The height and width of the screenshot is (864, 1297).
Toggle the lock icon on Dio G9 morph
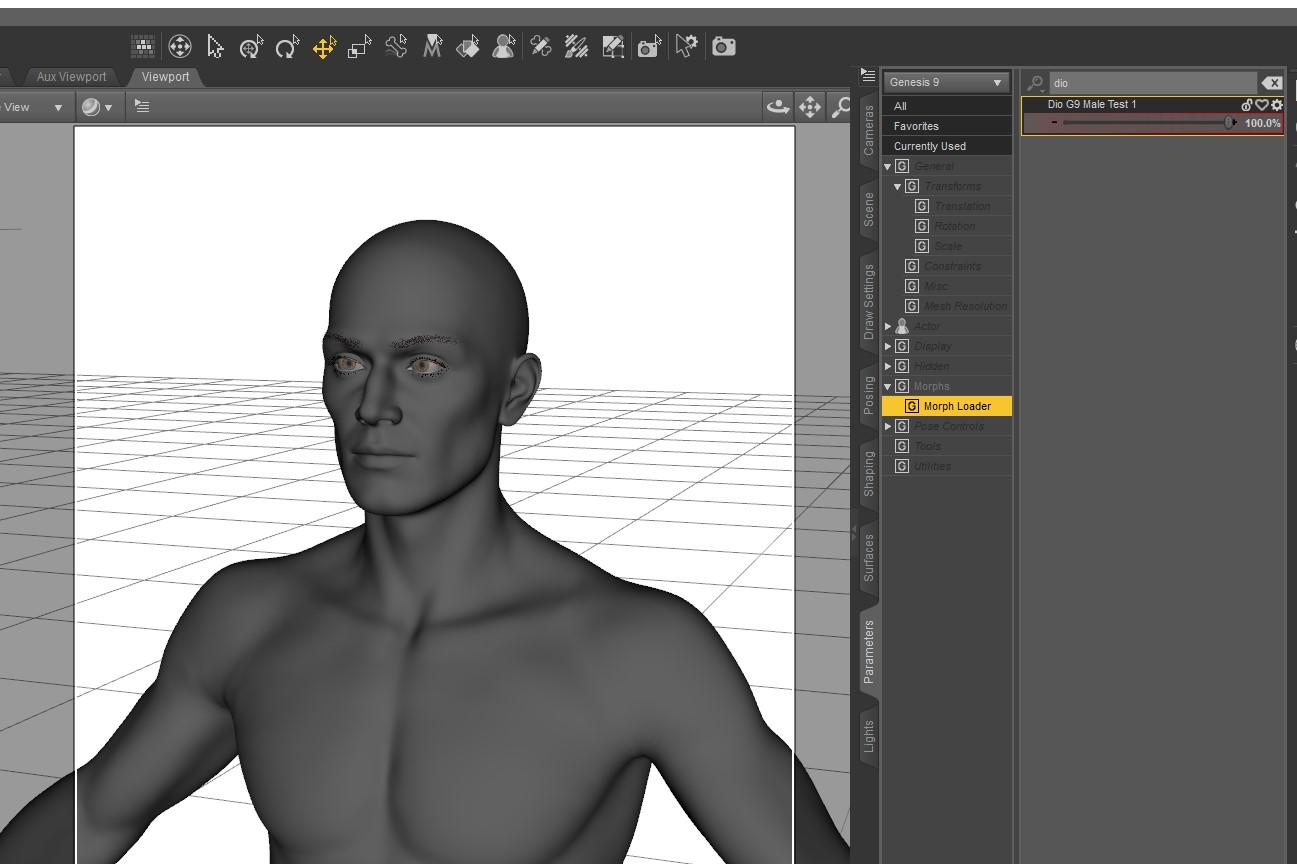1247,105
